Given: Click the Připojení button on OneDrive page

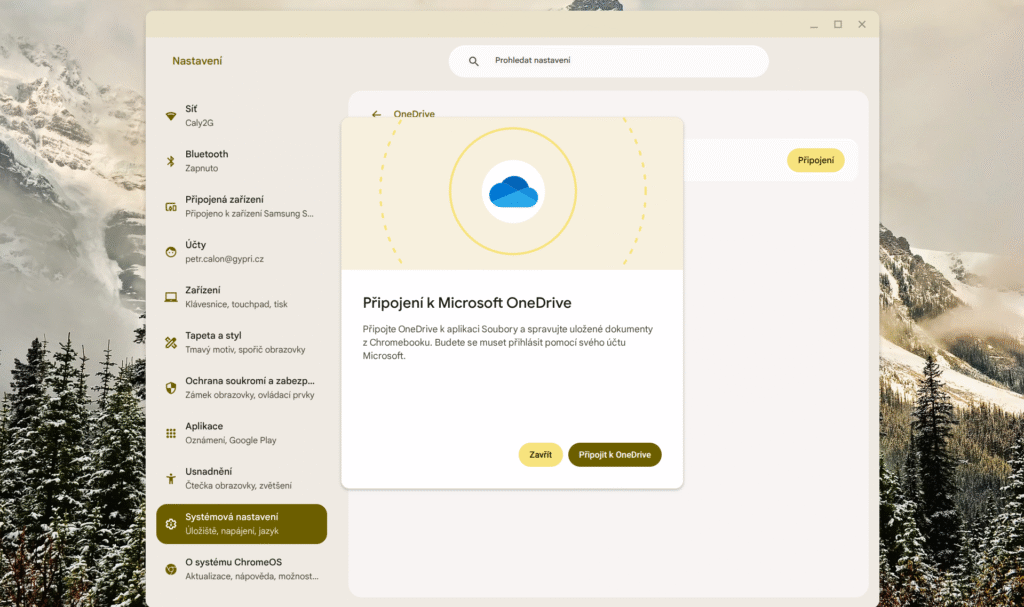Looking at the screenshot, I should point(815,160).
